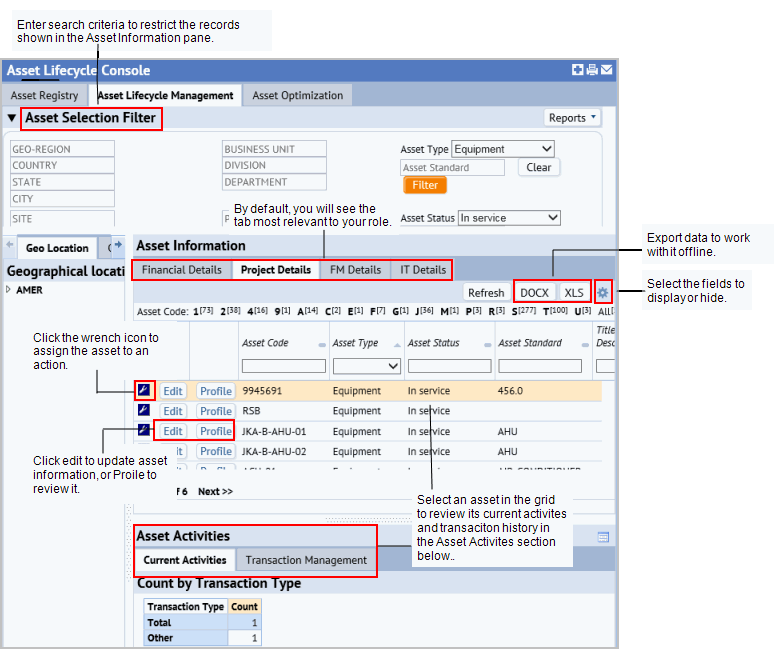The image size is (784, 649).
Task: Open the Reports dropdown menu
Action: pos(572,118)
